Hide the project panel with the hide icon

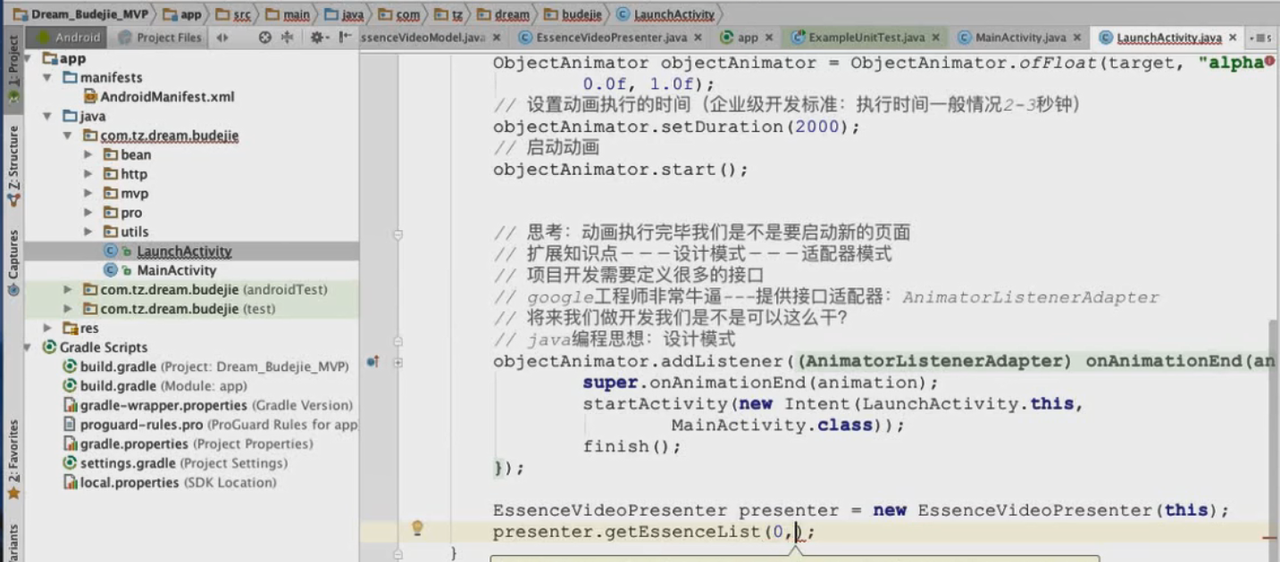click(x=343, y=37)
